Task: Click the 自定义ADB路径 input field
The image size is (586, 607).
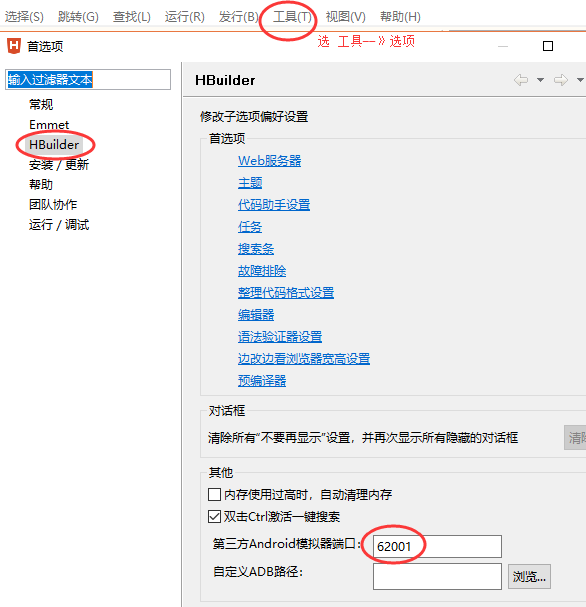Action: (437, 576)
